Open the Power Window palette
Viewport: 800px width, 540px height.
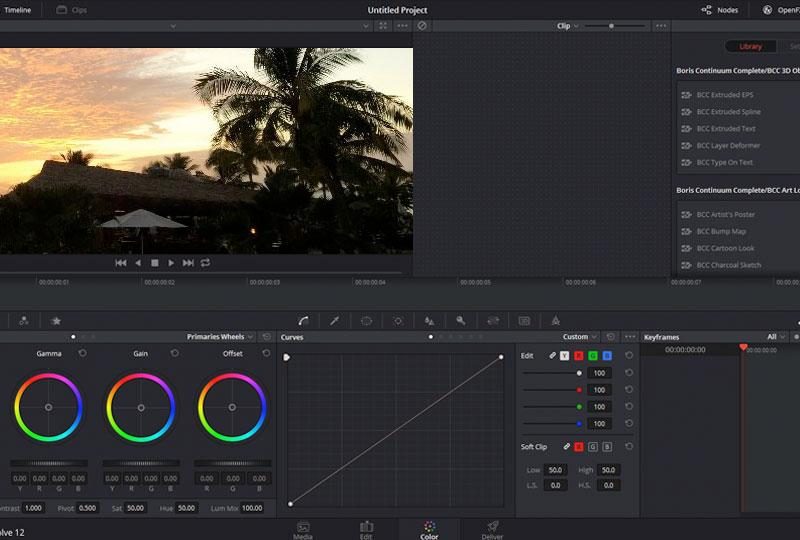coord(366,321)
